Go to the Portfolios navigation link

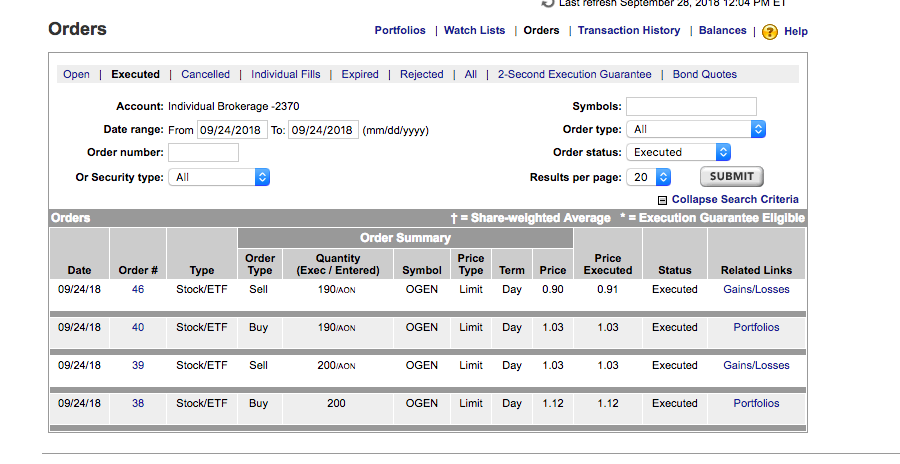400,30
